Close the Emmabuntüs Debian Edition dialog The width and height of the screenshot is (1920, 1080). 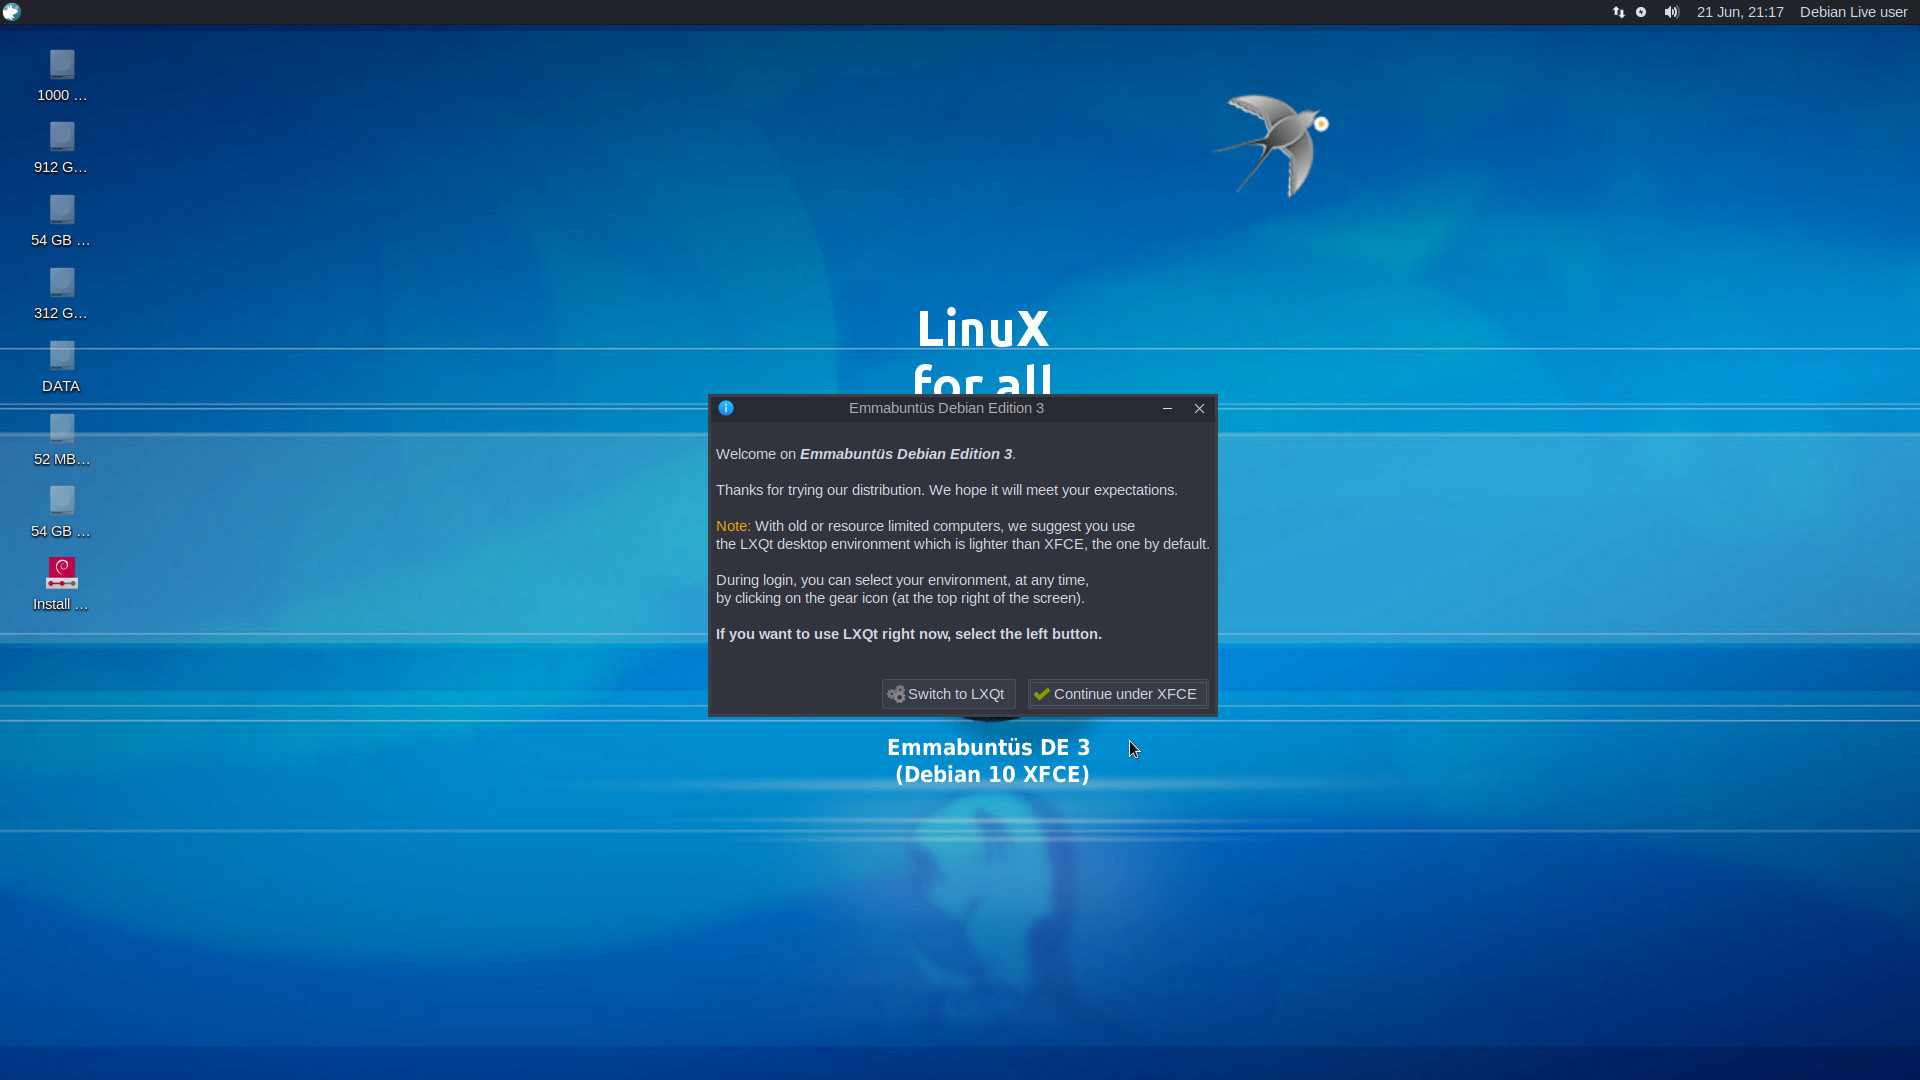(1199, 408)
